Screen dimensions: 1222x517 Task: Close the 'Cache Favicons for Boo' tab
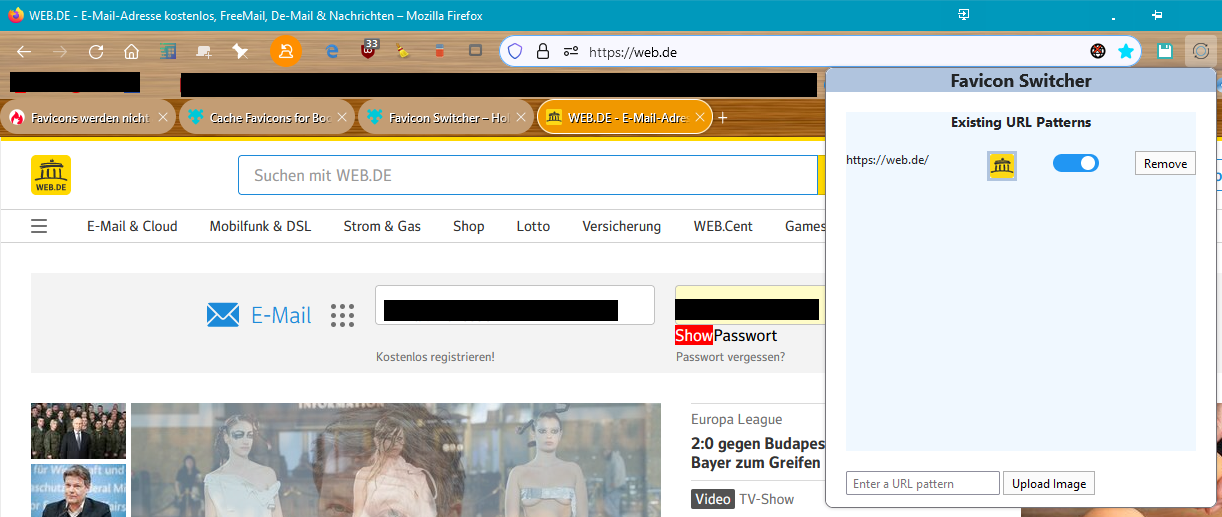[343, 118]
